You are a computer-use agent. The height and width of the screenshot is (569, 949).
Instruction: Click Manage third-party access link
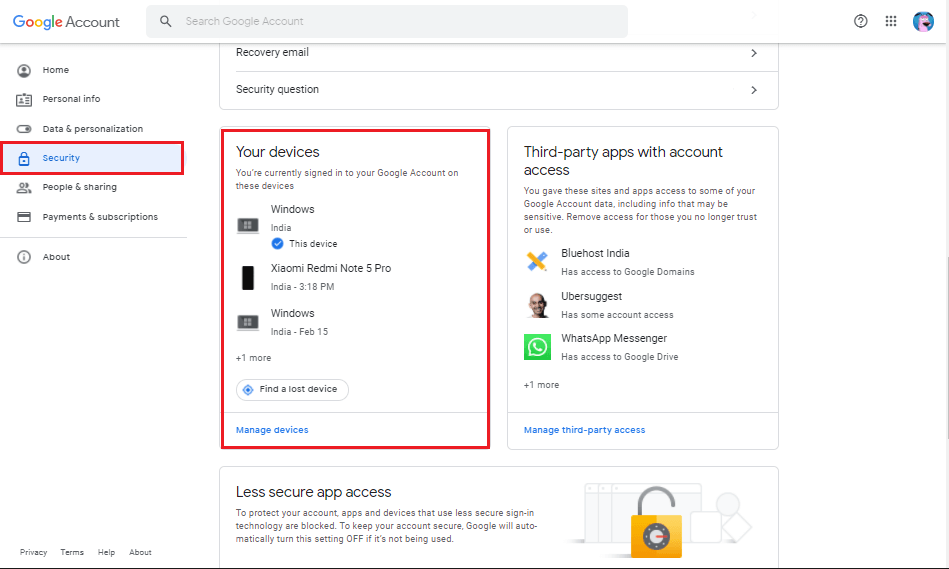point(584,430)
